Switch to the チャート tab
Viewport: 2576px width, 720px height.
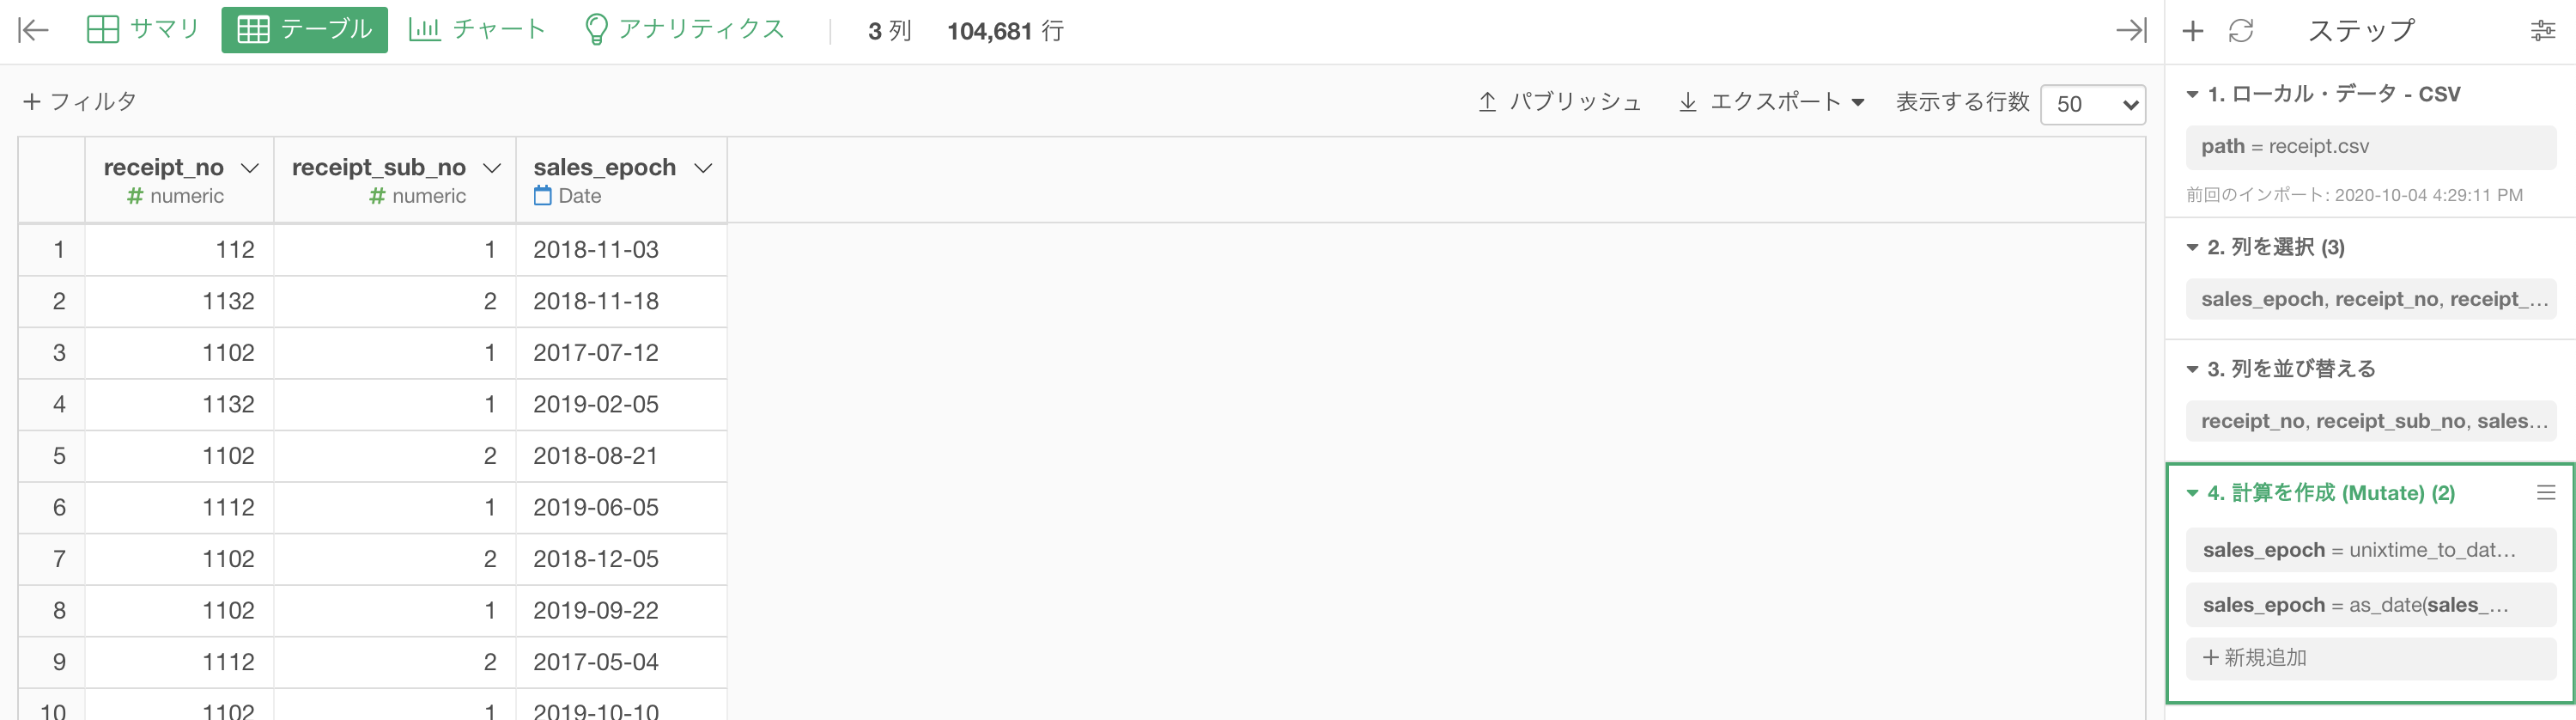477,30
